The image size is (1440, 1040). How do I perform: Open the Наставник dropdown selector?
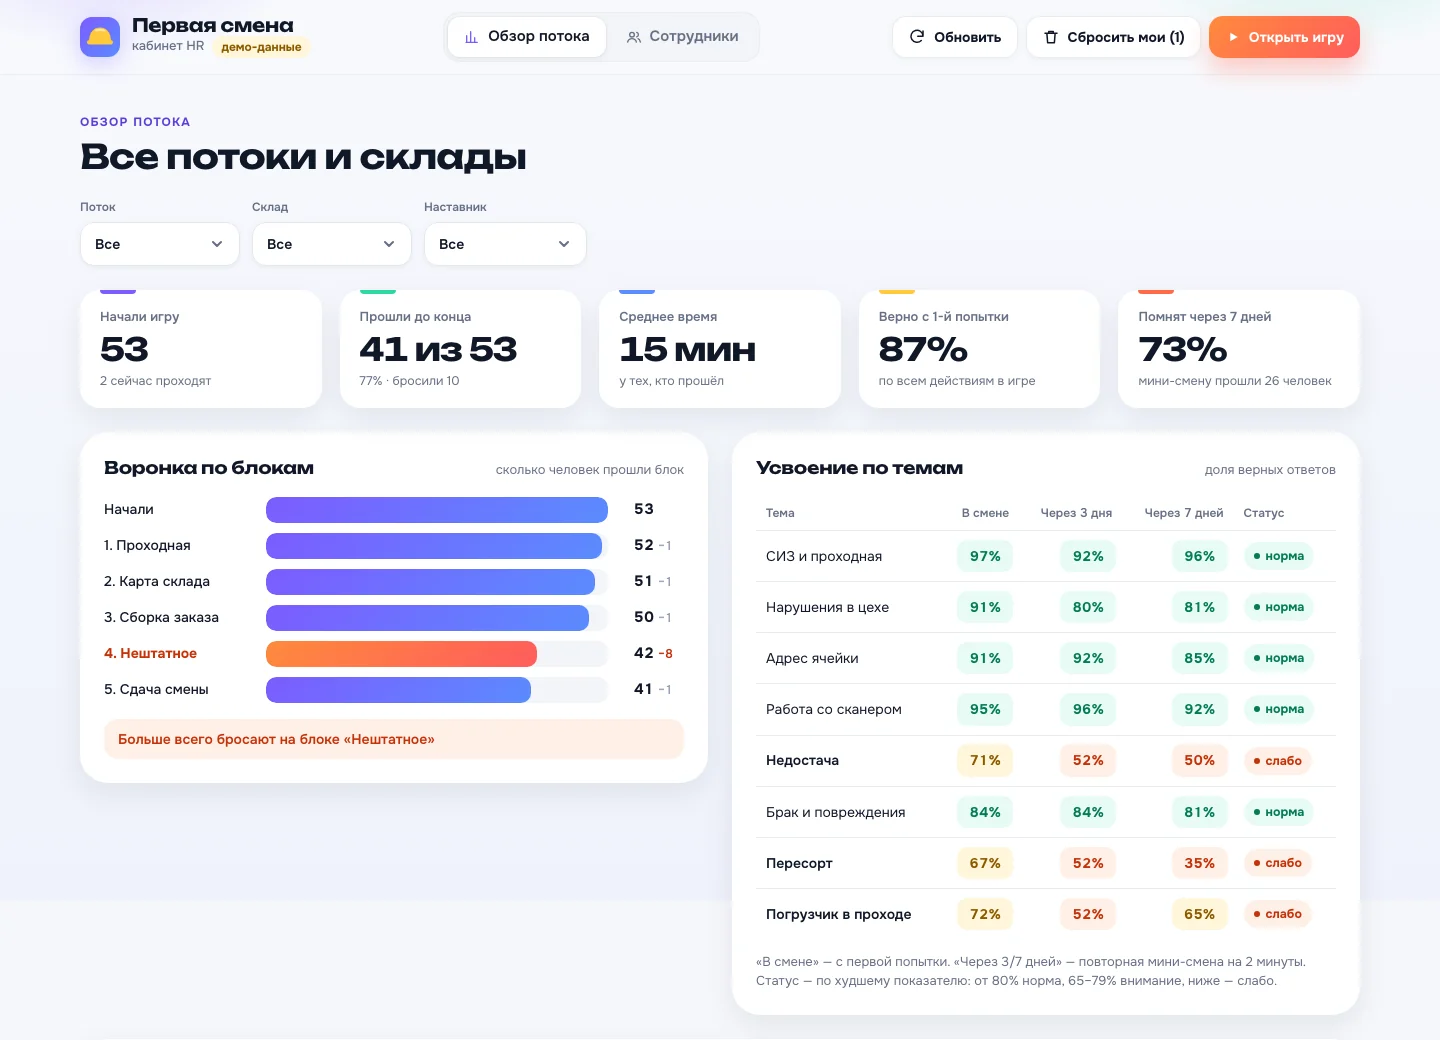(x=505, y=244)
